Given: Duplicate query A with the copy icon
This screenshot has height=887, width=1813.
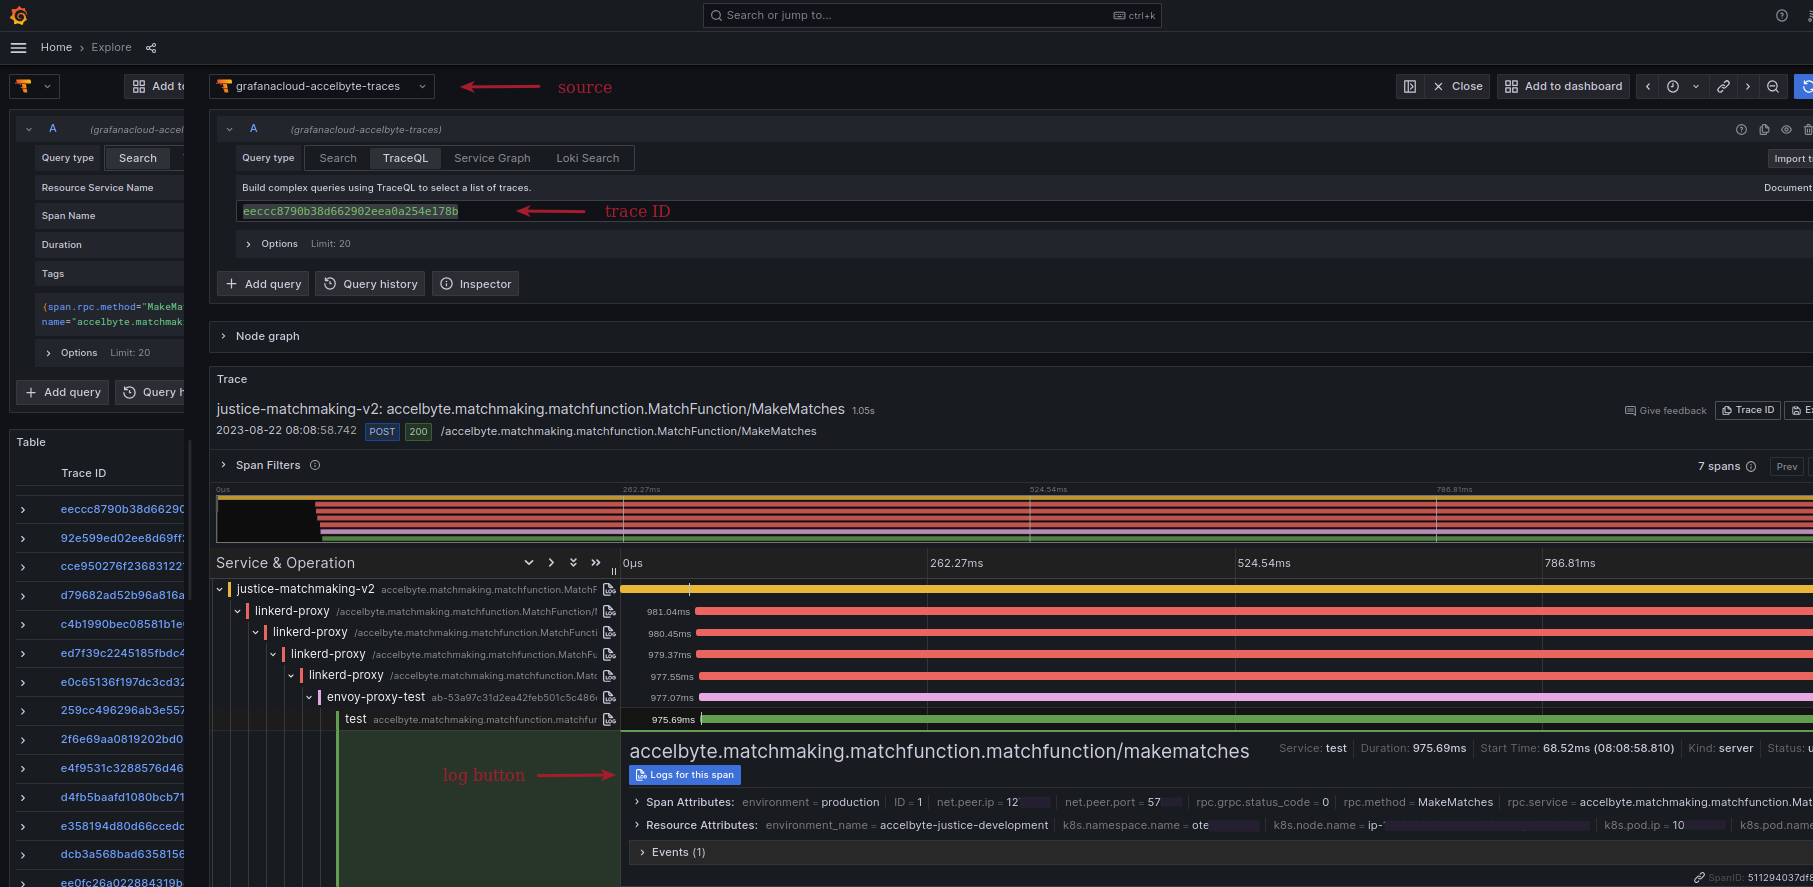Looking at the screenshot, I should pos(1764,130).
